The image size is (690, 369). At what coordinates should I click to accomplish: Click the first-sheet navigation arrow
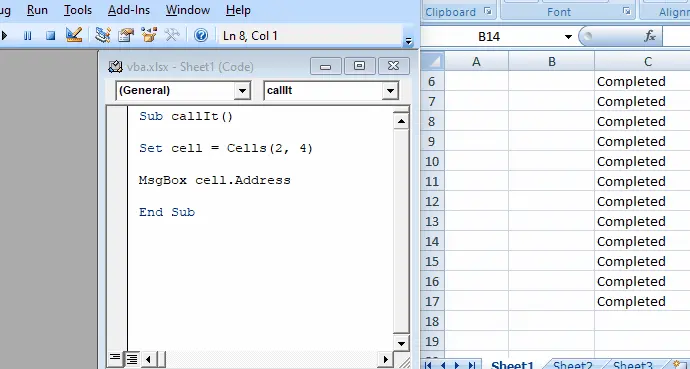(428, 365)
